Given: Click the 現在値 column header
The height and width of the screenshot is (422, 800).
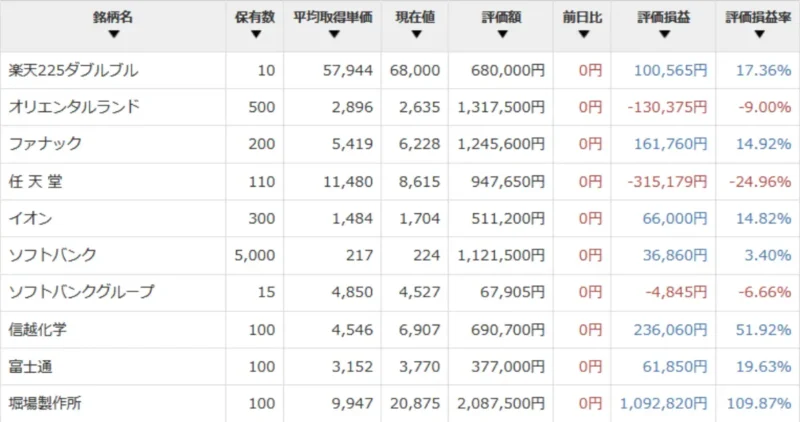Looking at the screenshot, I should (415, 18).
